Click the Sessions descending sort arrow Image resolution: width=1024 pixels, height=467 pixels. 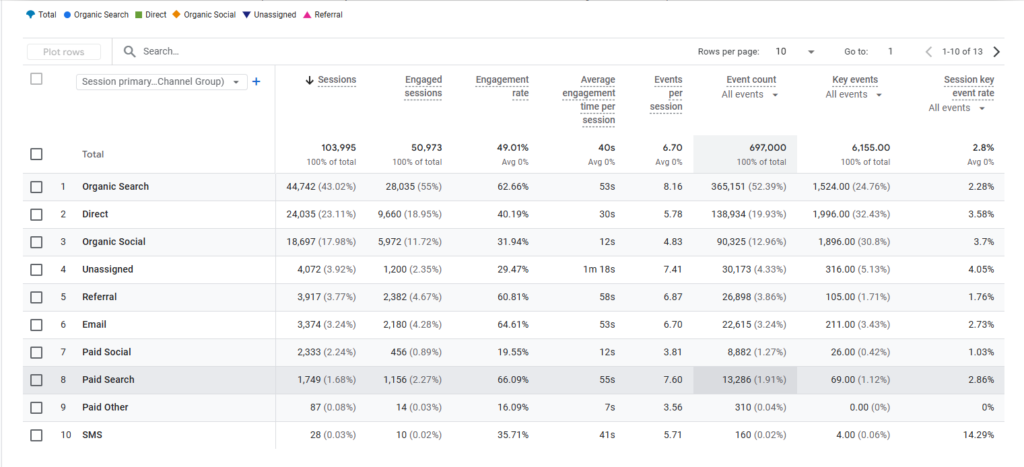(310, 80)
